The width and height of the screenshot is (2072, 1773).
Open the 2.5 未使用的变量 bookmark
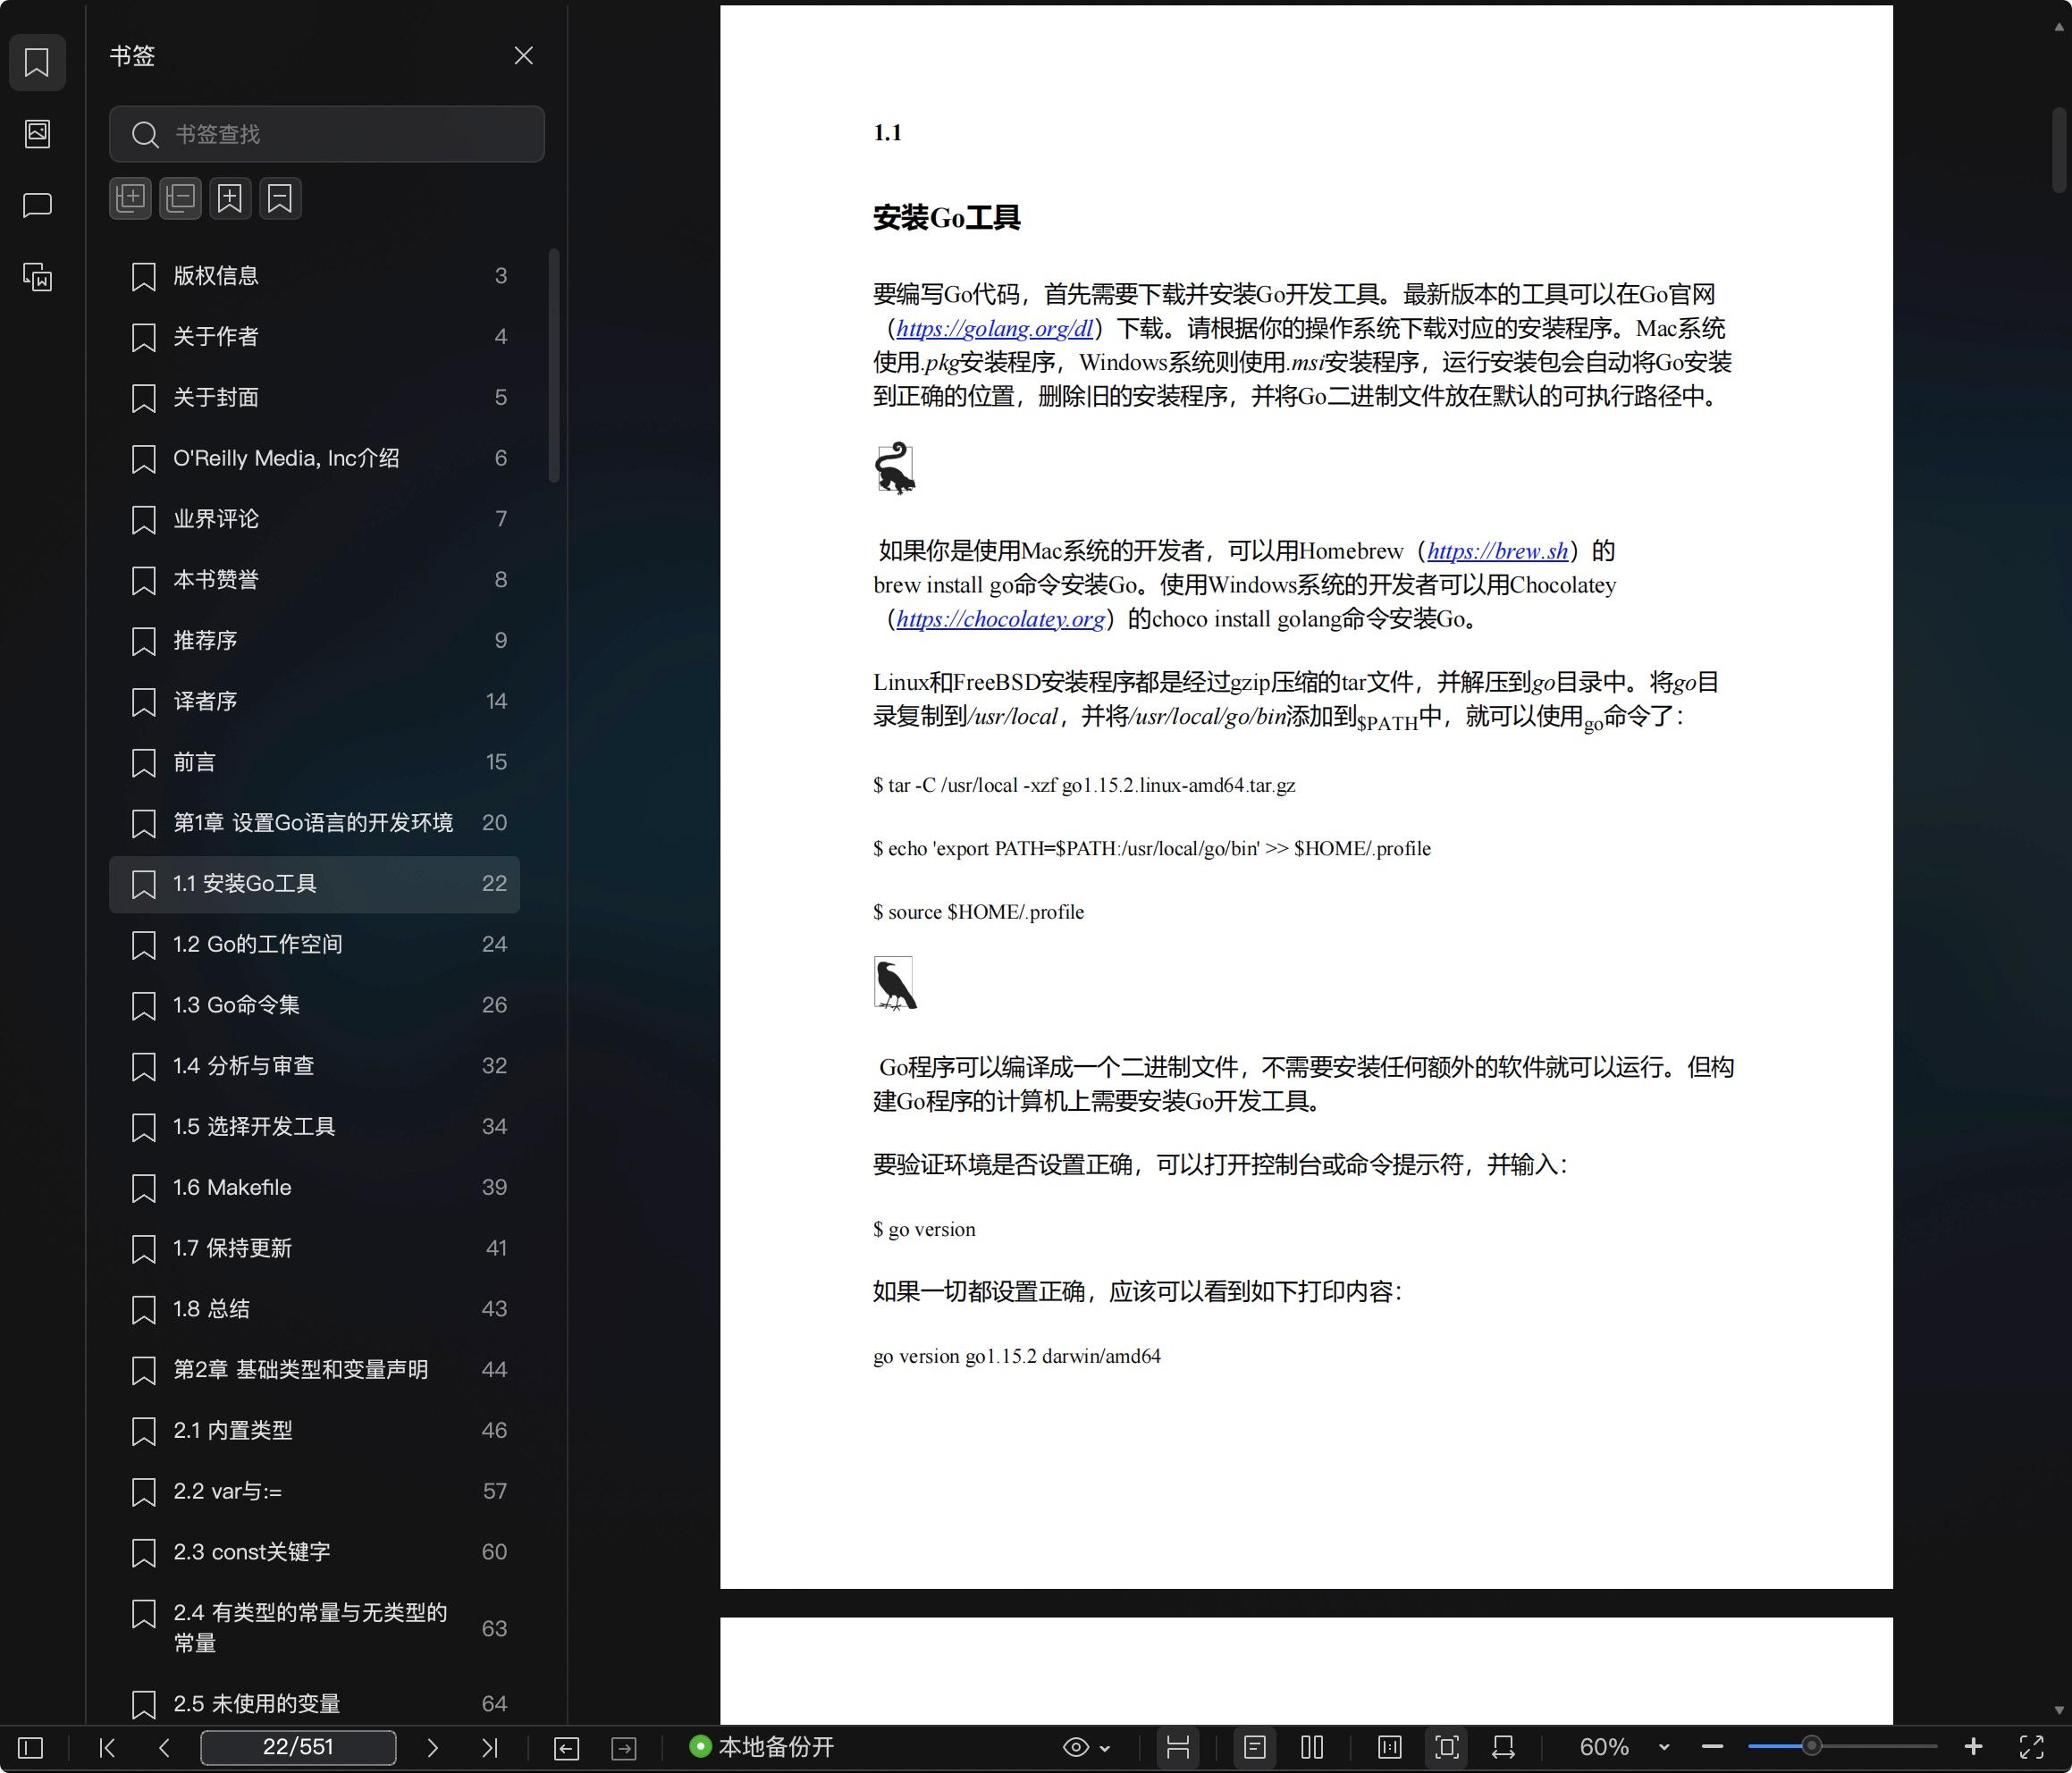click(315, 1703)
